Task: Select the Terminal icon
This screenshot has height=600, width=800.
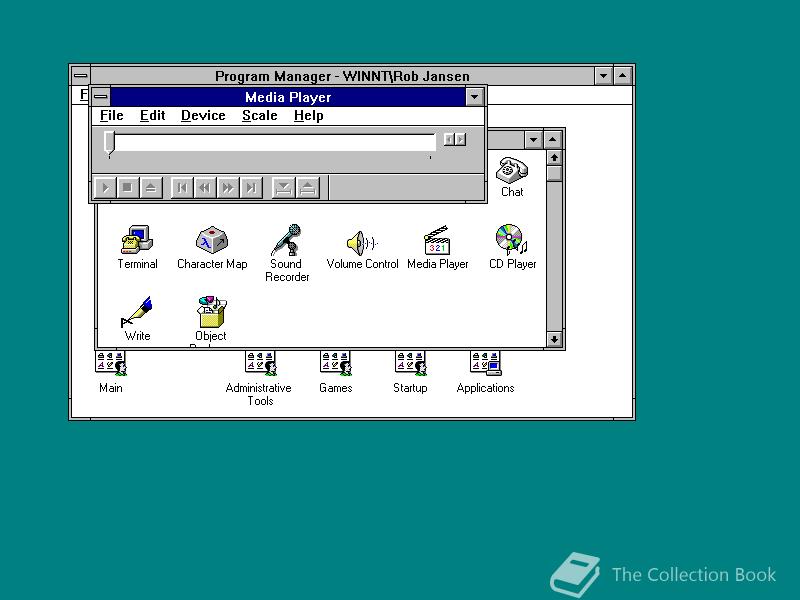Action: click(137, 240)
